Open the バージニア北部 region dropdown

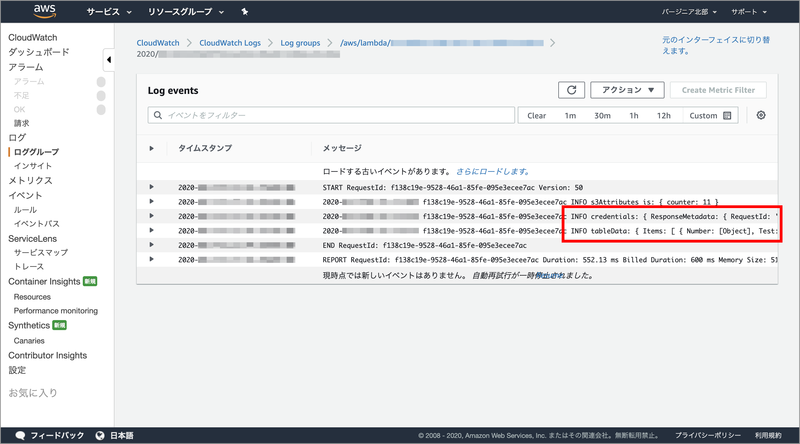[689, 12]
